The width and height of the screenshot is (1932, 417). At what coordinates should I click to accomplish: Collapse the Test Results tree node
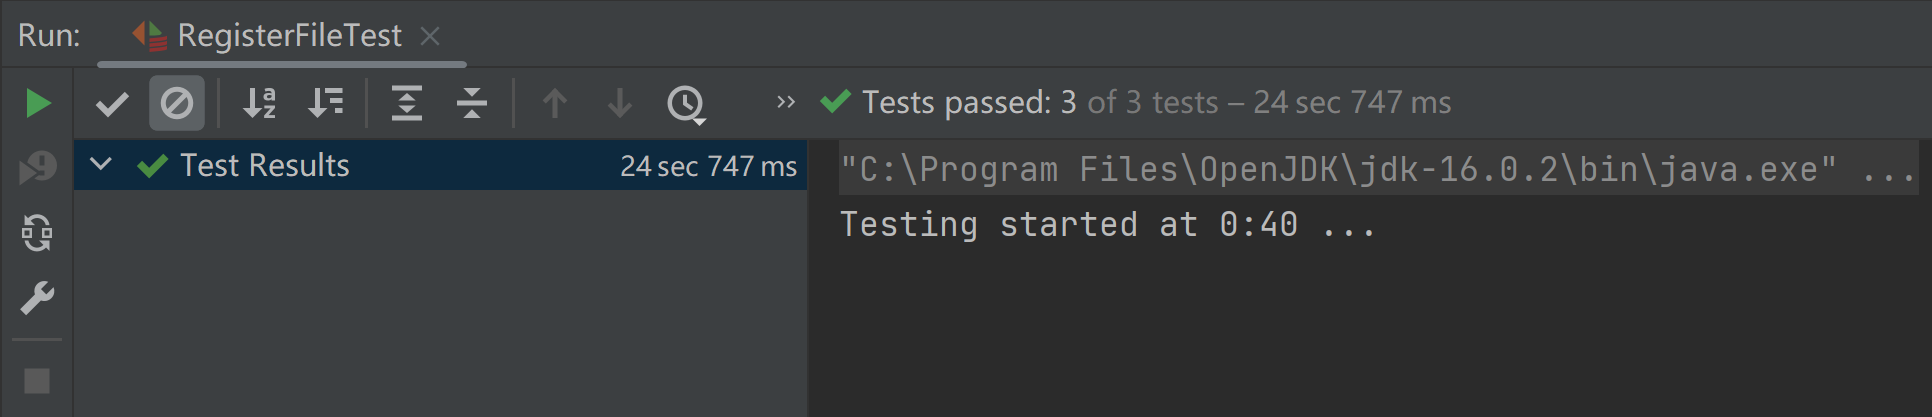pyautogui.click(x=101, y=164)
